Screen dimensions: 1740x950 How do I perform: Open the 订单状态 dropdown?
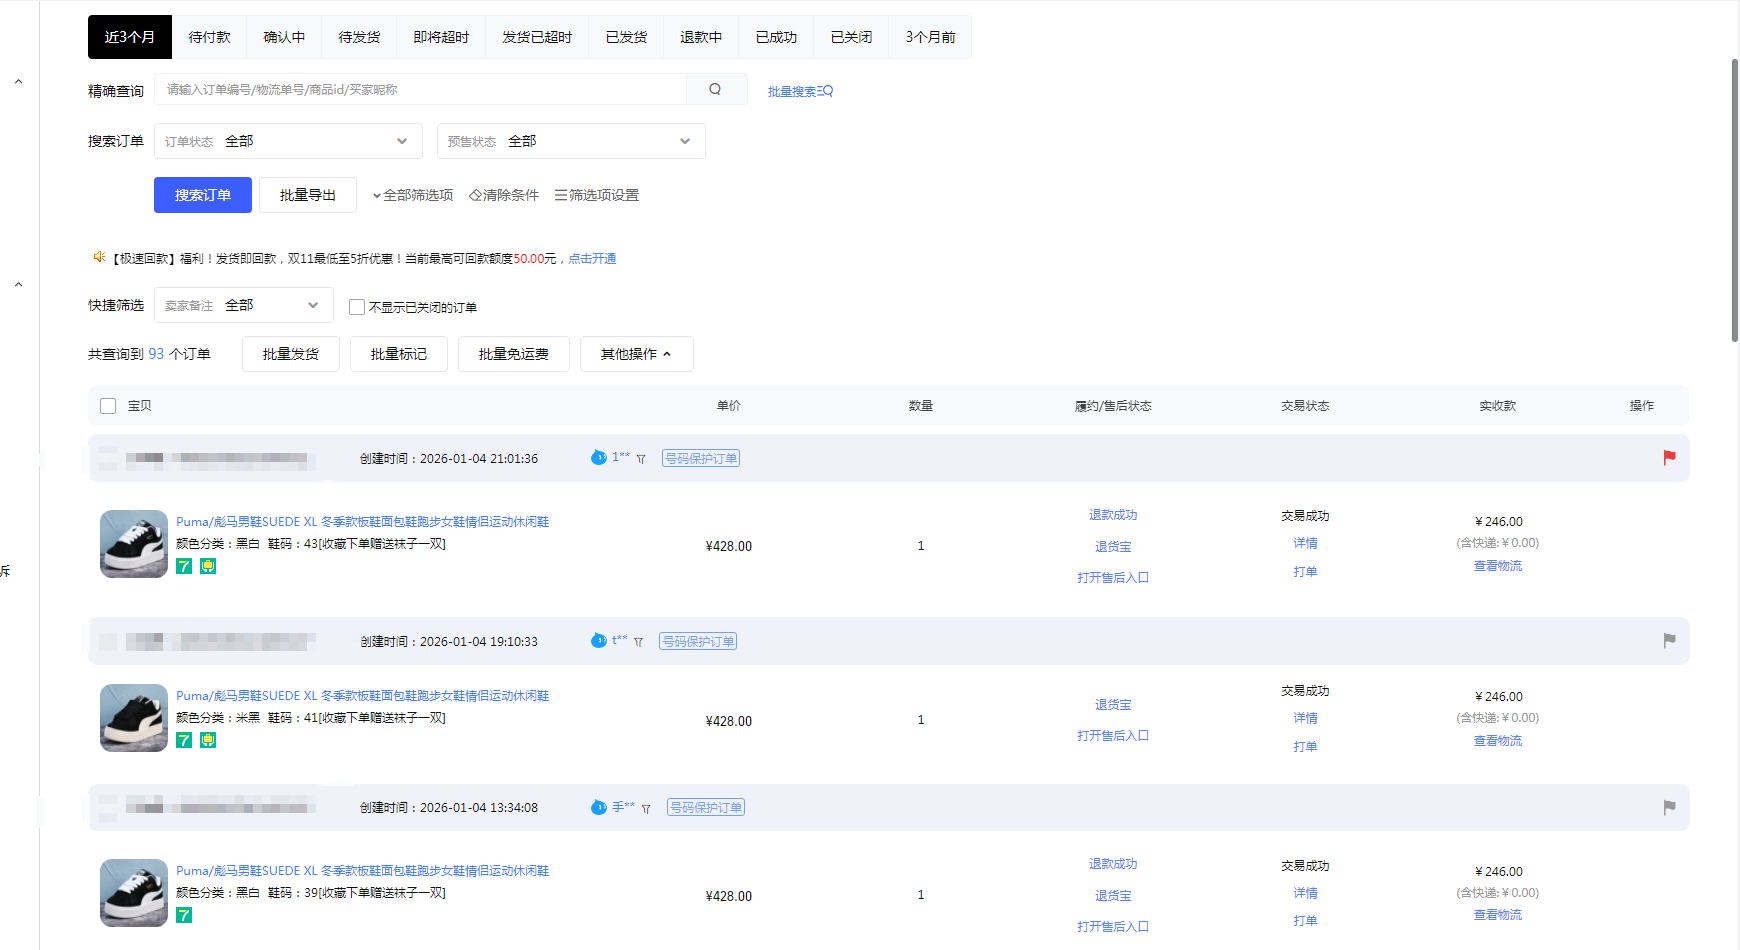pyautogui.click(x=288, y=141)
